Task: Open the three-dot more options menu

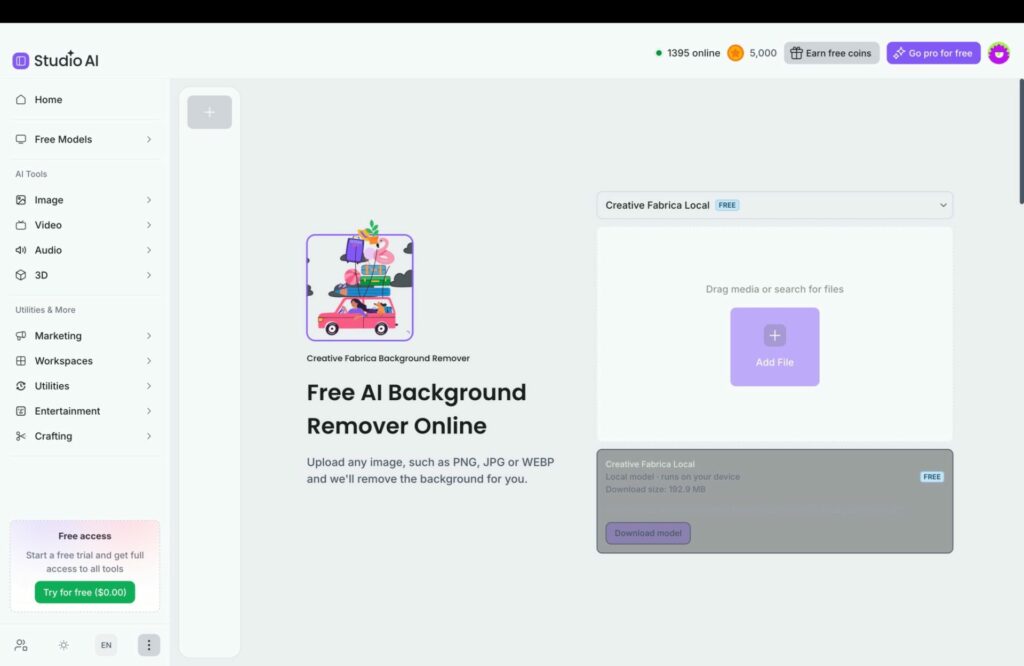Action: click(x=149, y=645)
